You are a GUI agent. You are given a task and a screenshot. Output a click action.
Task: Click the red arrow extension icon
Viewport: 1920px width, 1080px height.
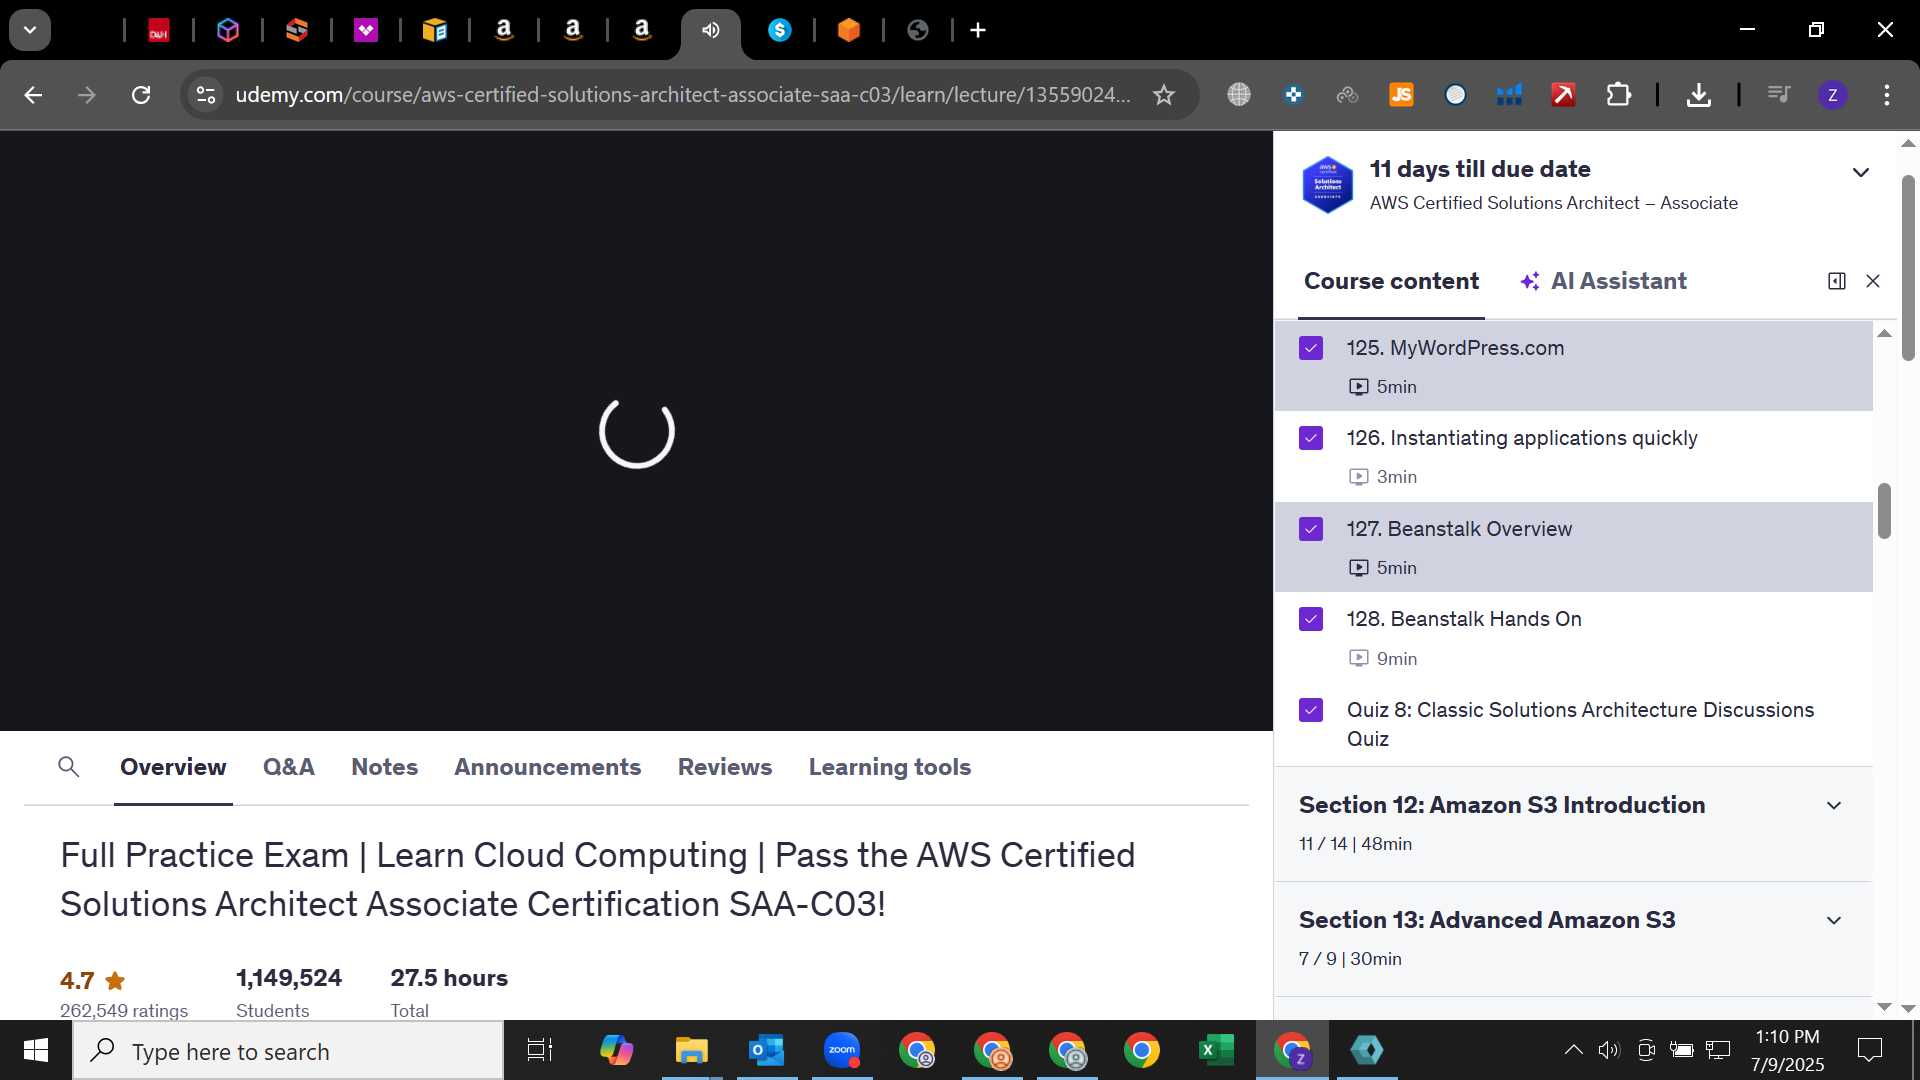(x=1563, y=95)
